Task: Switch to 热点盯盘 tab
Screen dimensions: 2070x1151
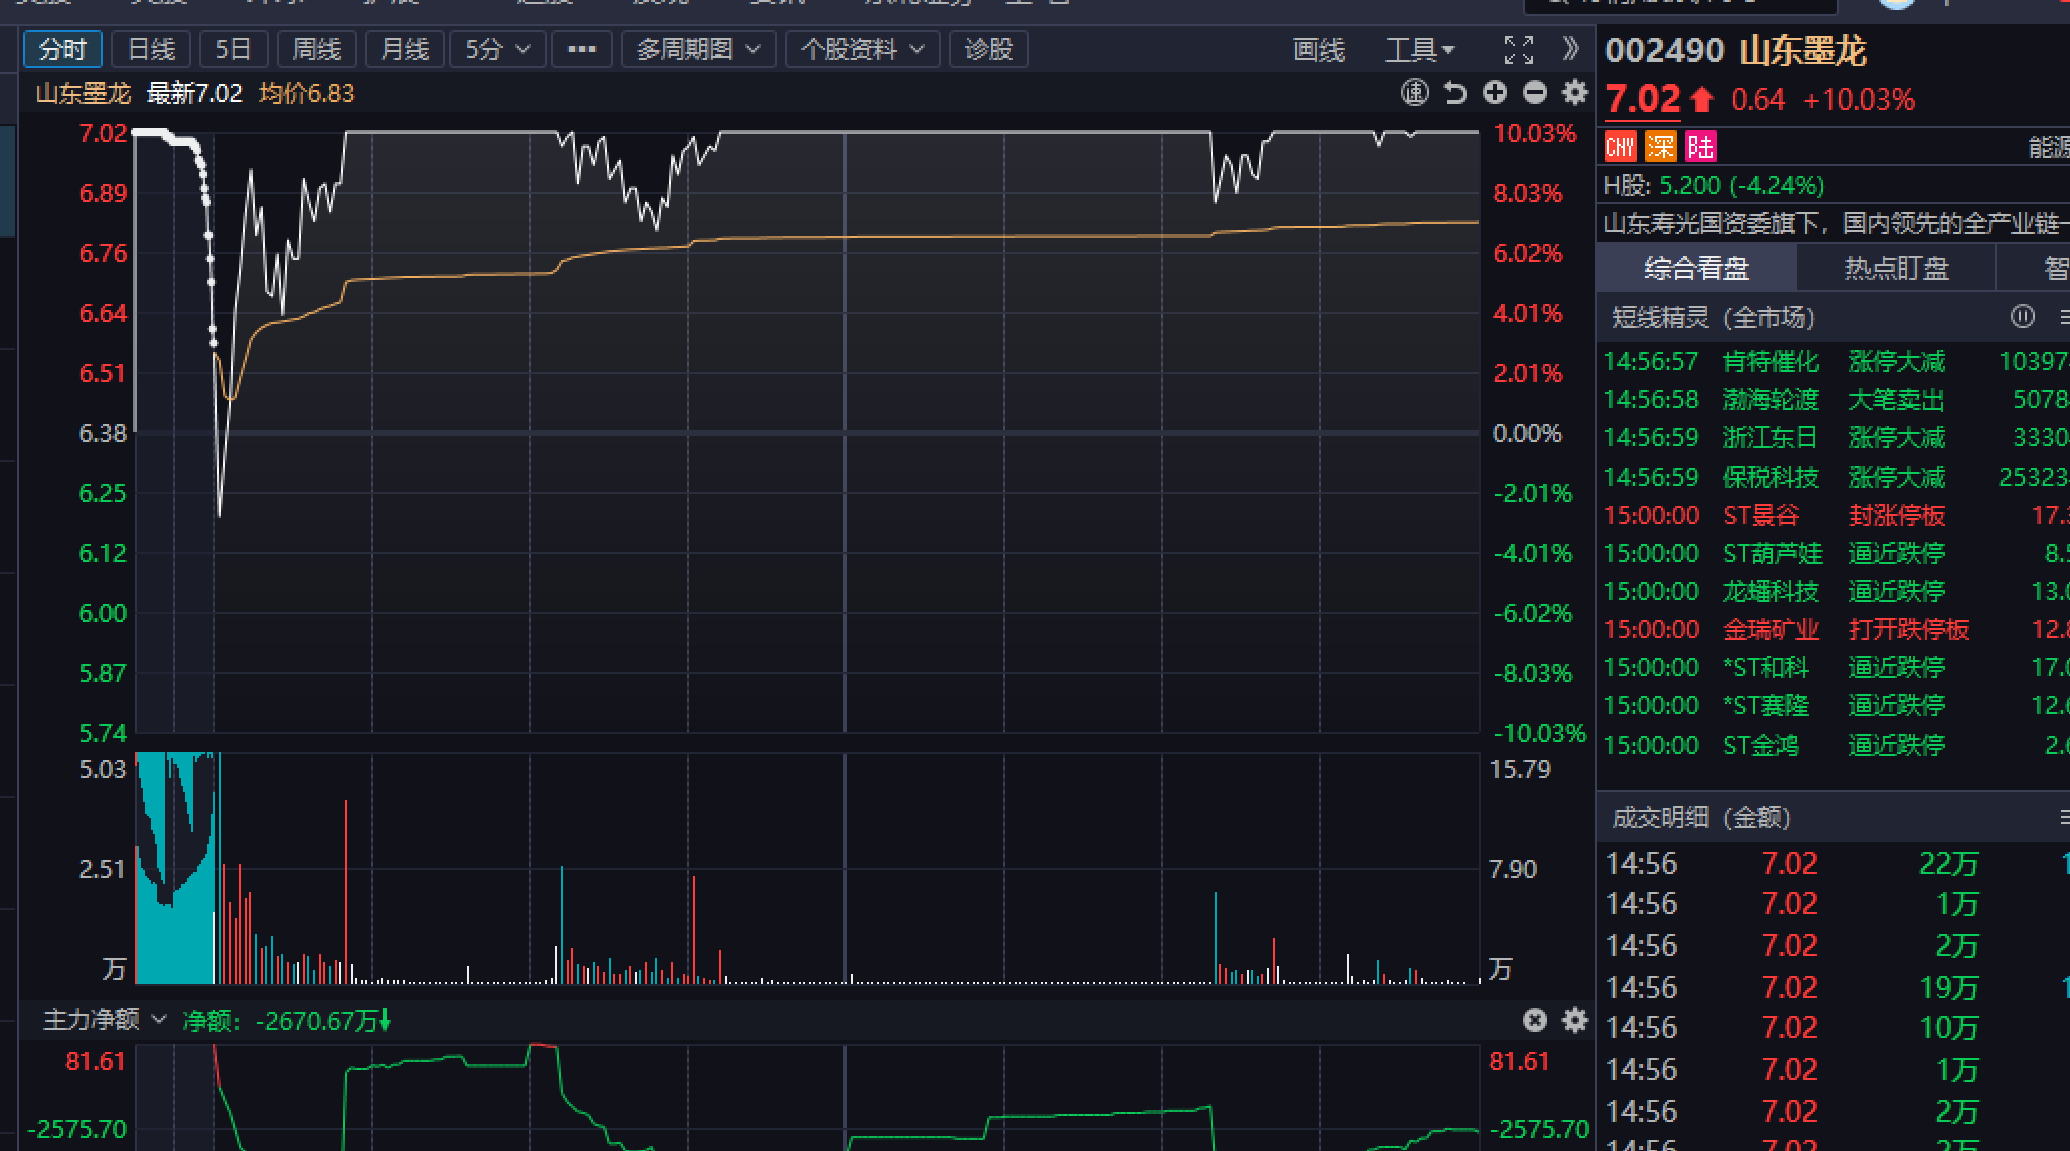Action: [1896, 268]
